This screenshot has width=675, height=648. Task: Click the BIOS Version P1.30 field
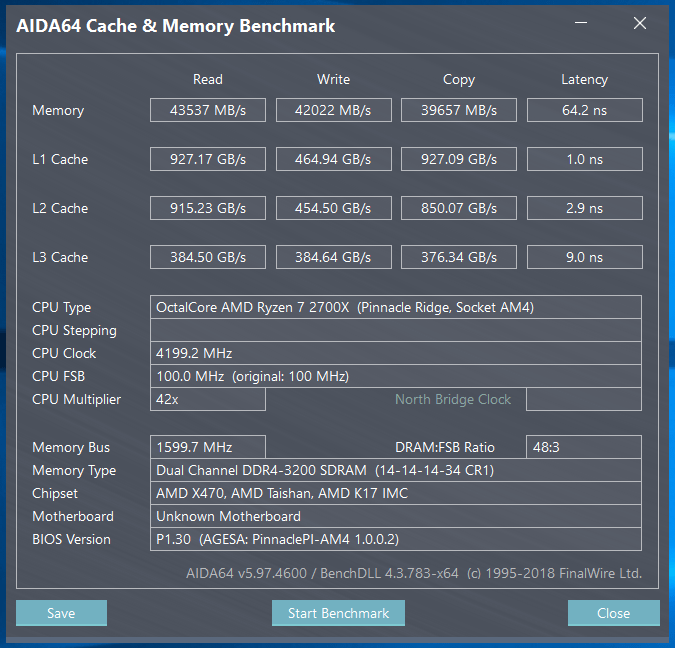tap(396, 539)
